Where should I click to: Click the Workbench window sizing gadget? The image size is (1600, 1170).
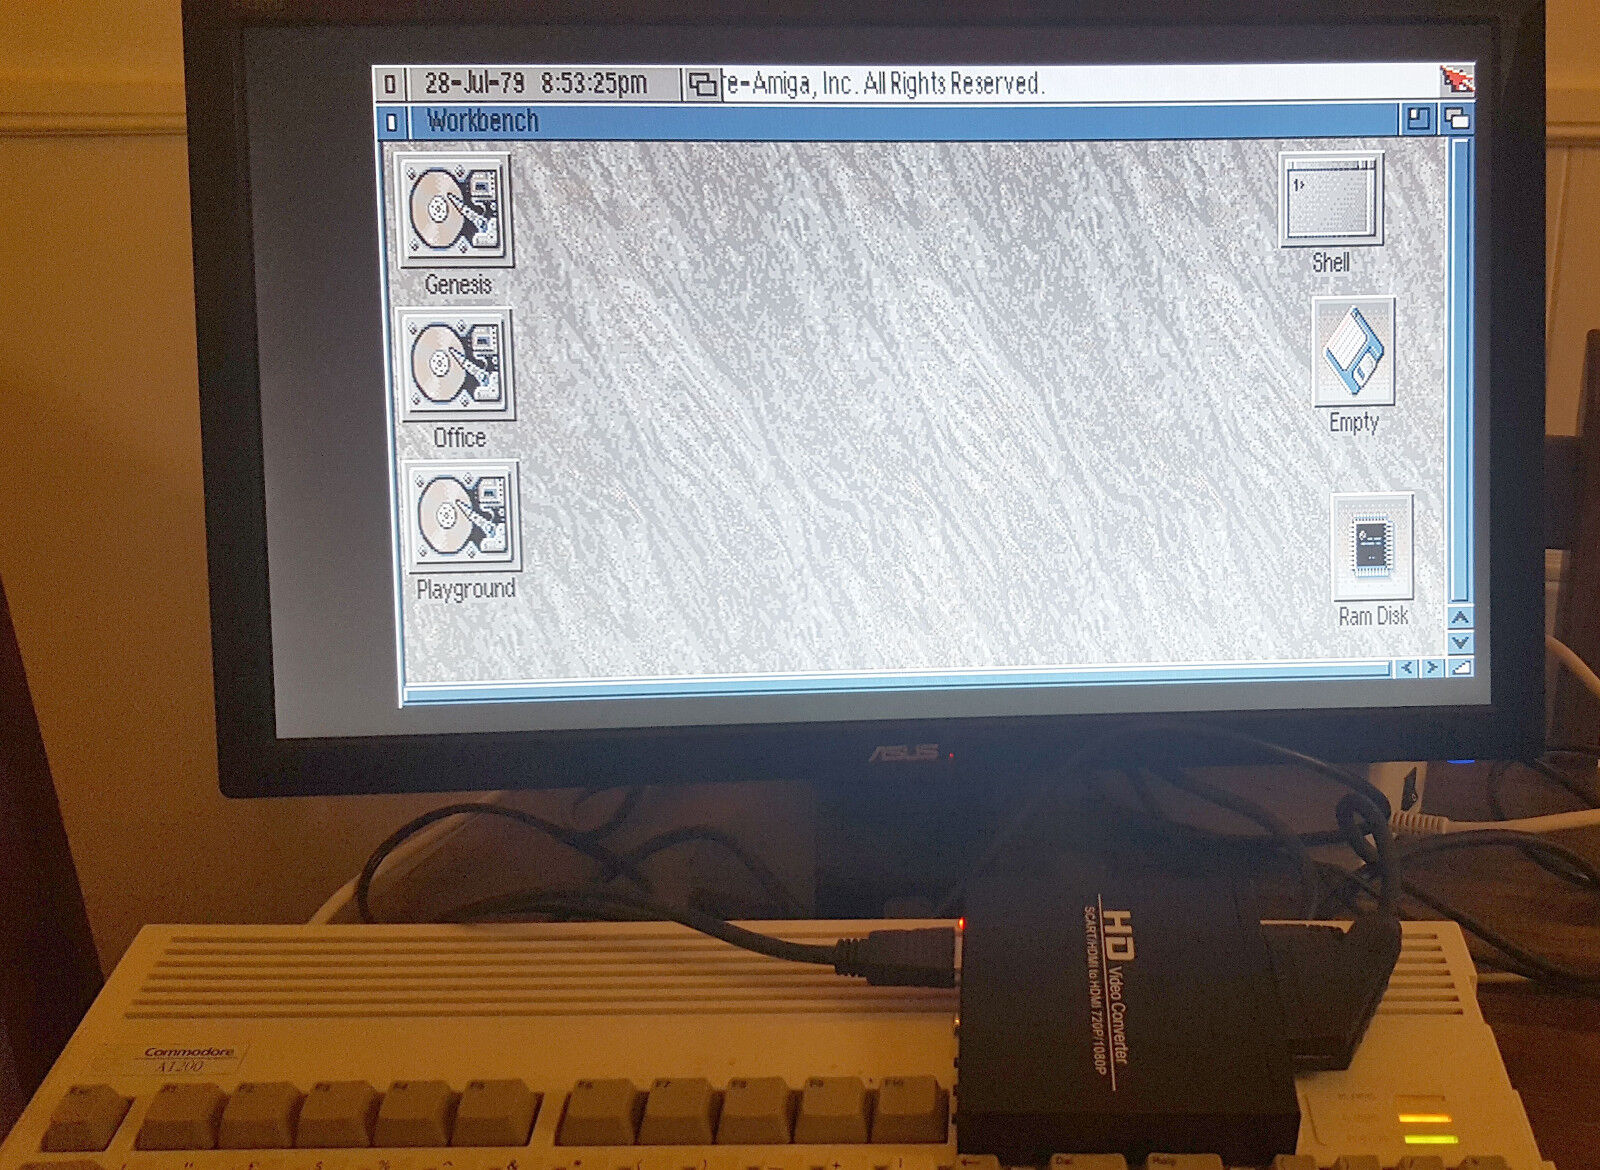click(1460, 667)
